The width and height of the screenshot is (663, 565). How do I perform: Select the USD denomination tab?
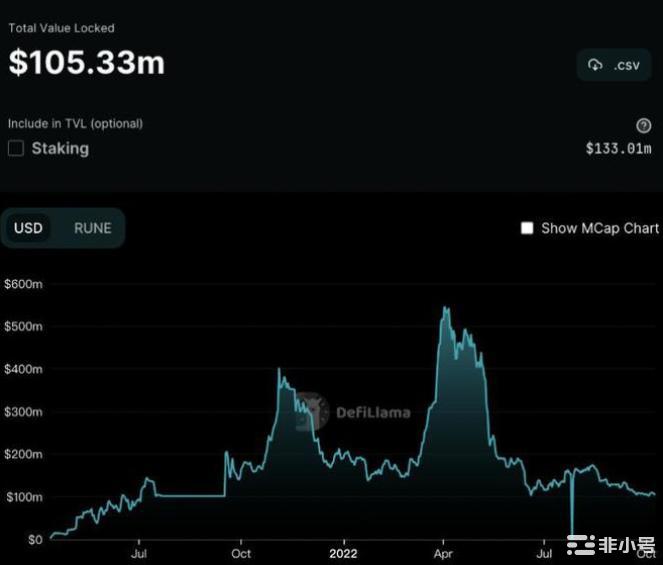point(28,228)
